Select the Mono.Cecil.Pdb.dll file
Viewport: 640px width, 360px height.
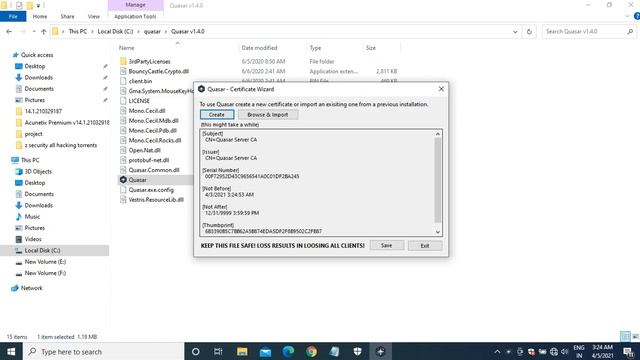pyautogui.click(x=152, y=130)
